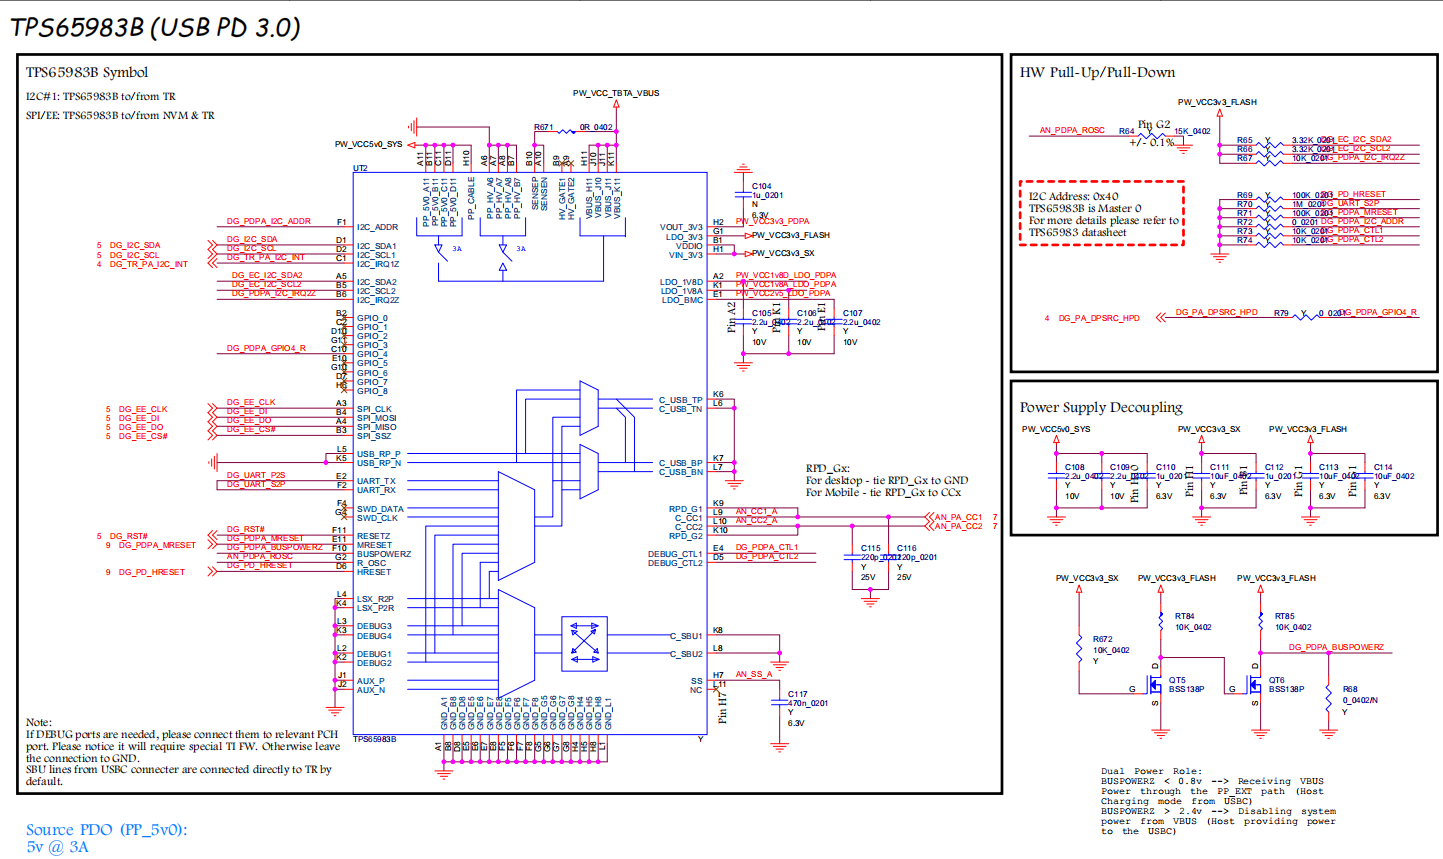Select the 'Source PDO (PP_5v0):' blue text
1443x859 pixels.
(106, 830)
